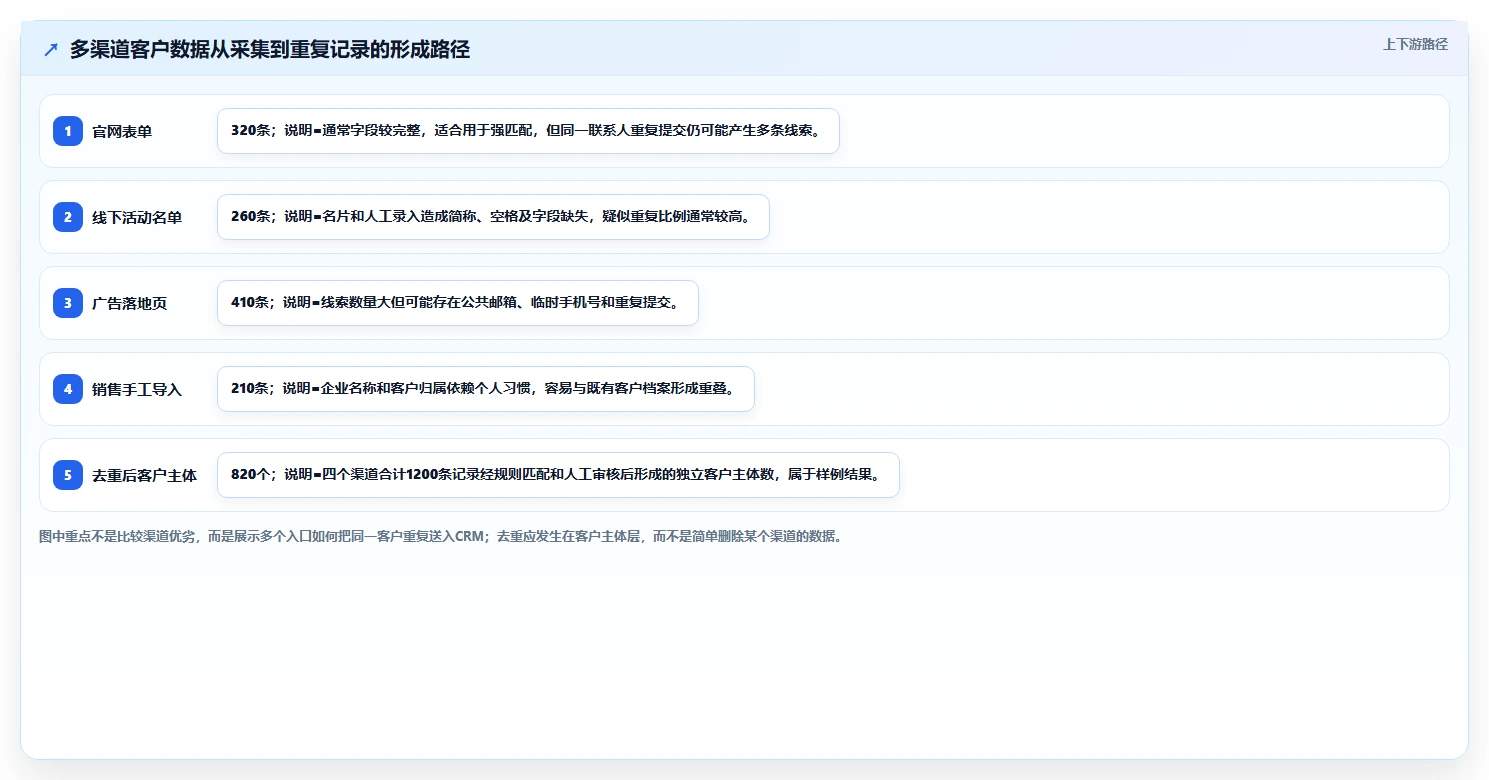Select the 上下游路径 label at top right

pyautogui.click(x=1415, y=44)
